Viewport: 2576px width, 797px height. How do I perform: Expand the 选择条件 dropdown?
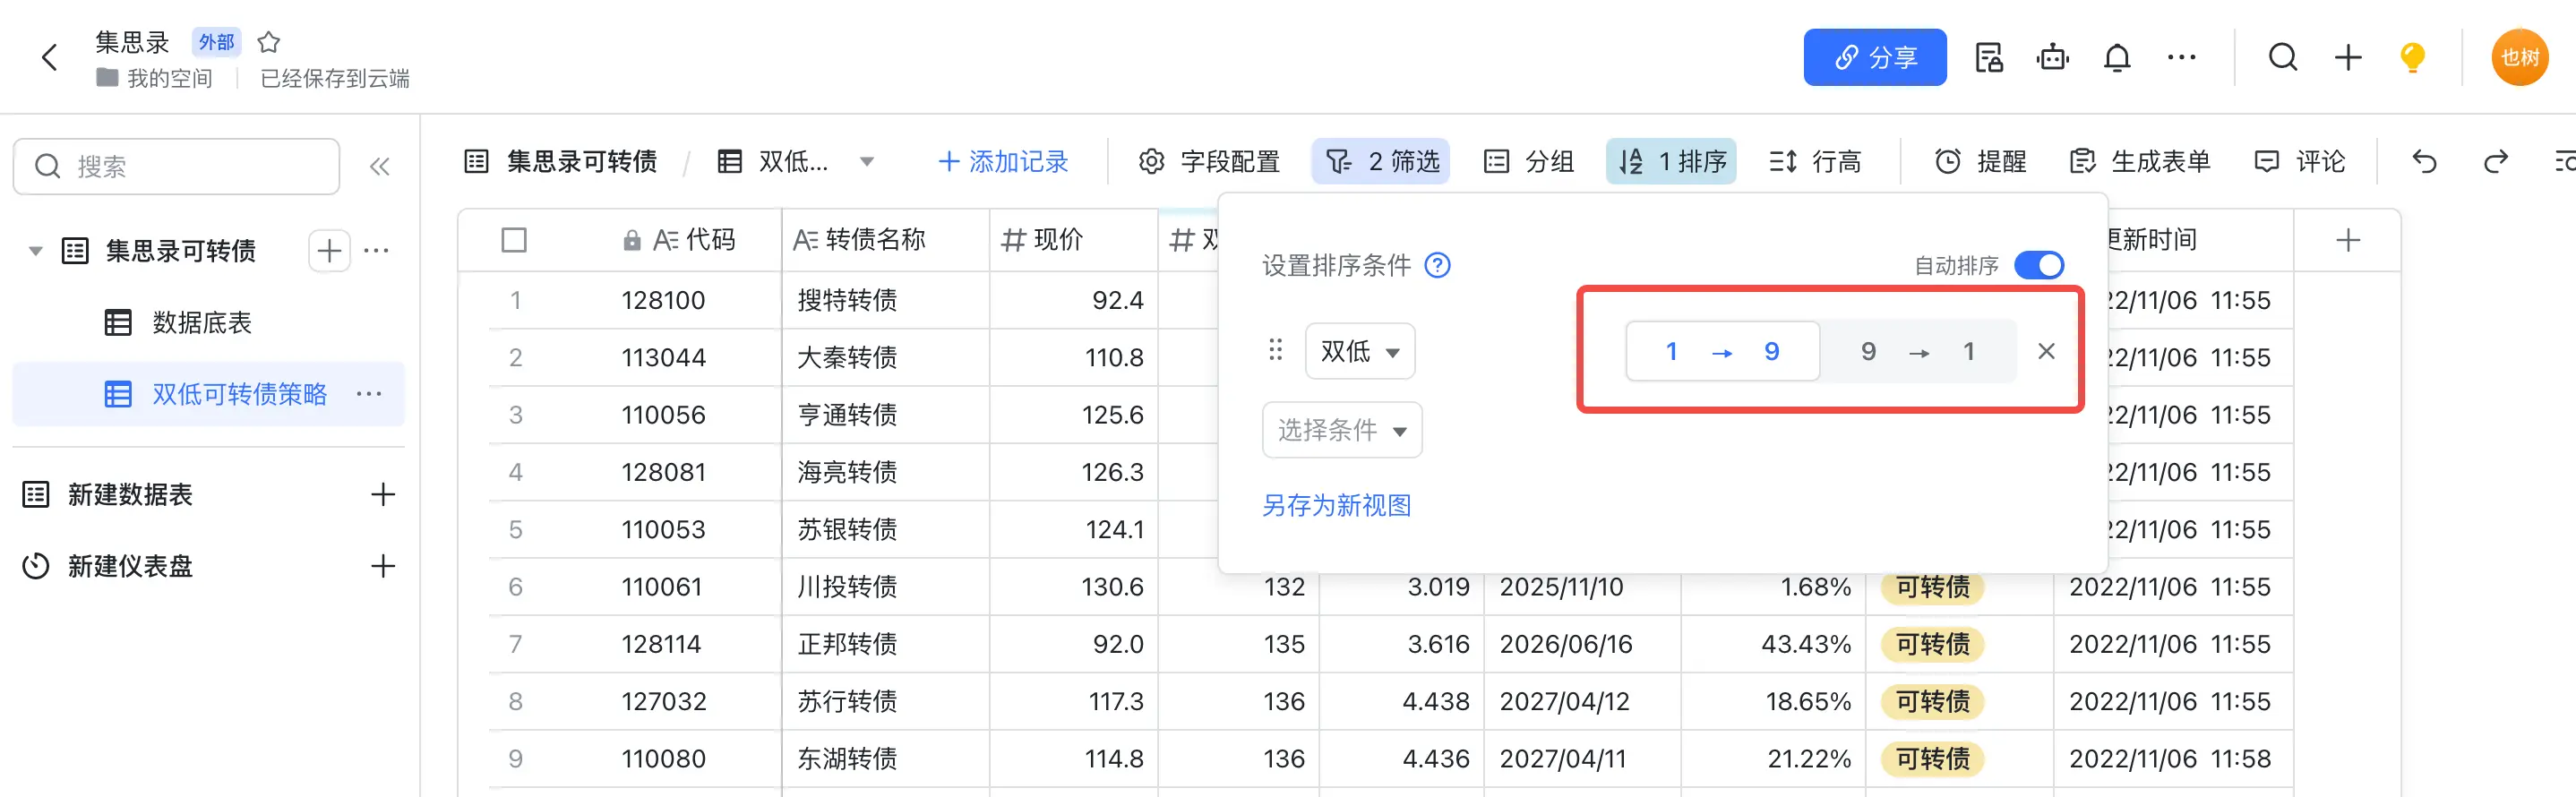point(1341,430)
